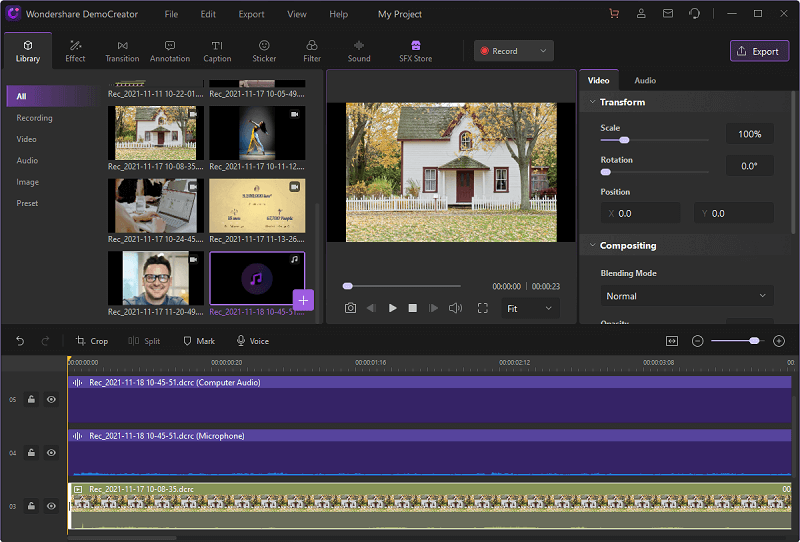Viewport: 800px width, 542px height.
Task: Click the support headset icon
Action: click(694, 14)
